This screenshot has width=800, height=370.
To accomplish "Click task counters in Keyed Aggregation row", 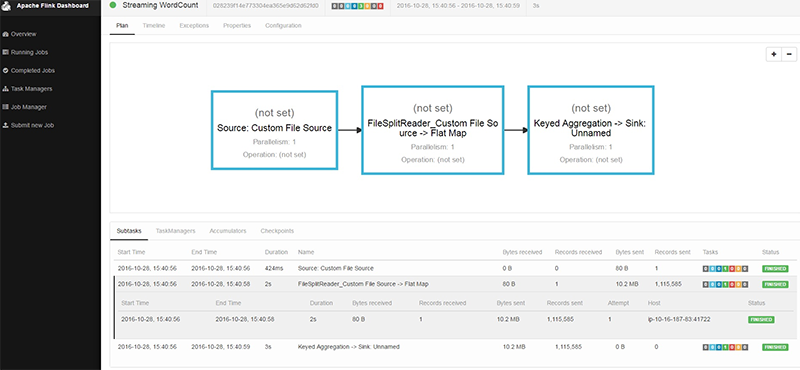I will [x=726, y=347].
